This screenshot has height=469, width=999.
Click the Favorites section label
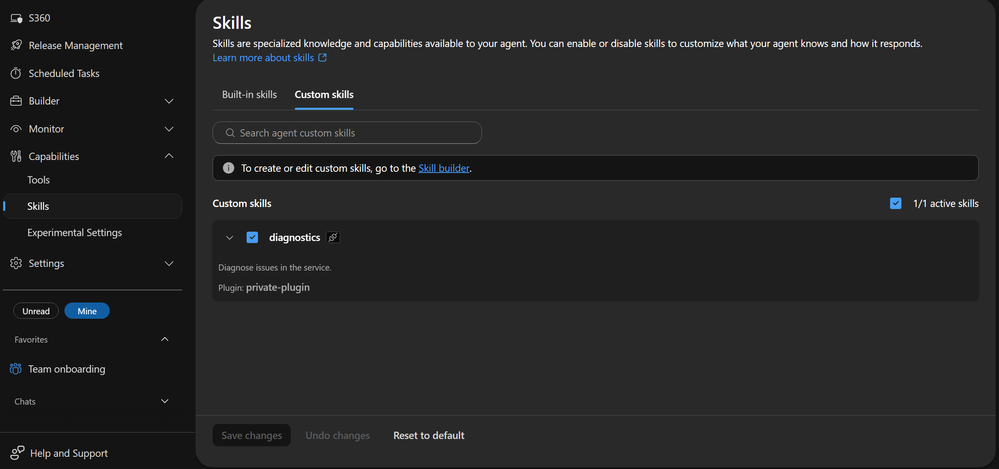31,340
